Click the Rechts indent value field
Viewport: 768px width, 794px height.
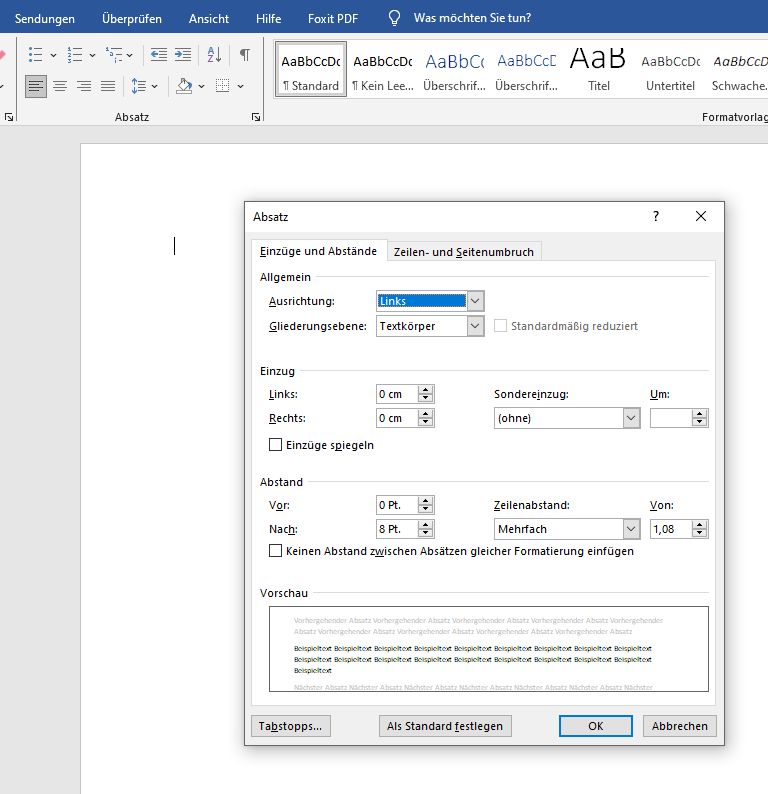point(397,418)
